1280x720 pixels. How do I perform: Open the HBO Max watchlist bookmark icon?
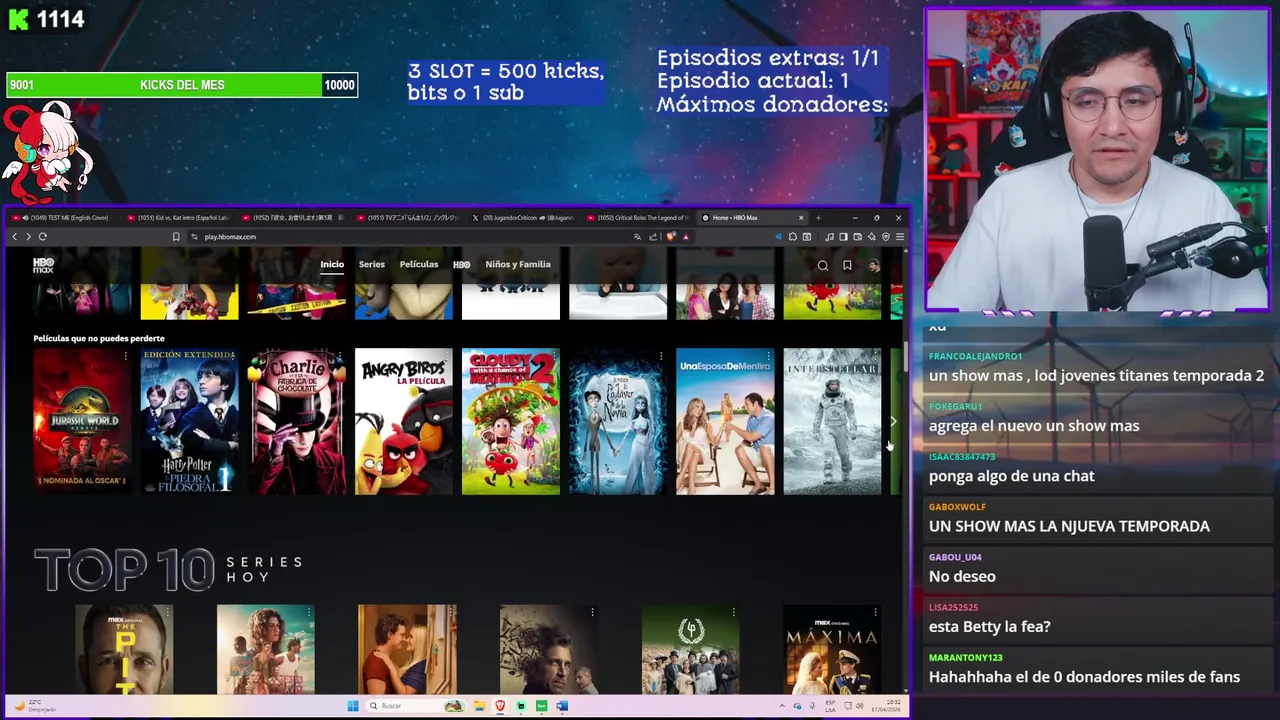(847, 265)
